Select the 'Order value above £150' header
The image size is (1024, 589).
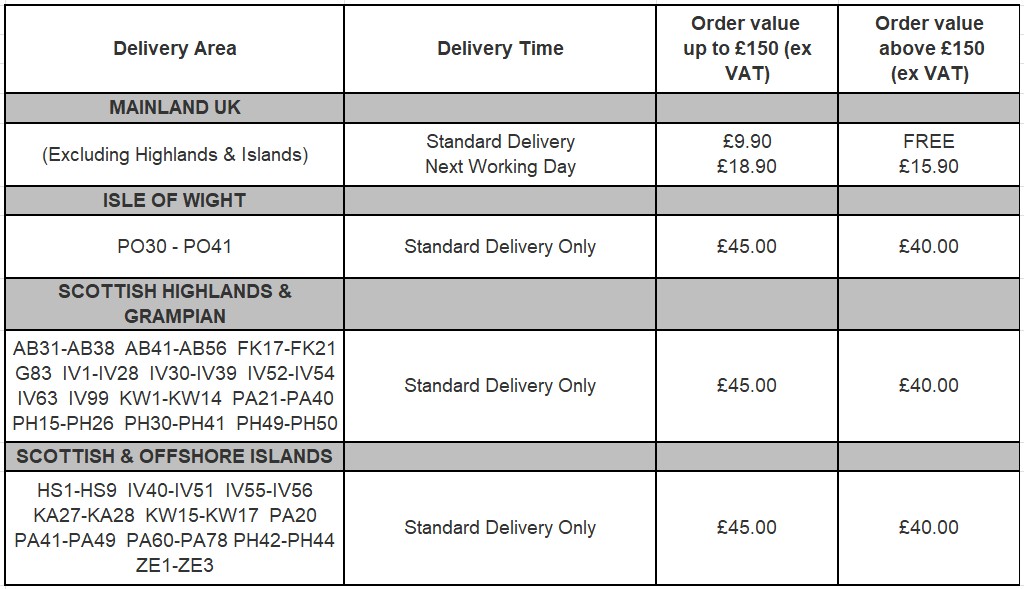929,49
